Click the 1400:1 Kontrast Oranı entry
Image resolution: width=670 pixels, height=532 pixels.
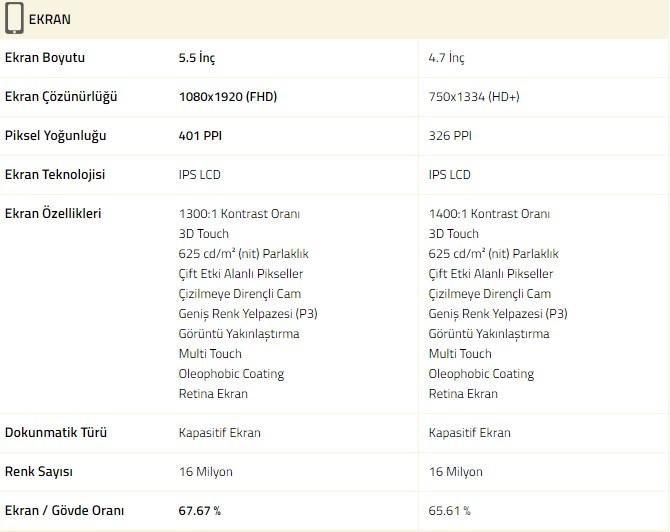click(489, 213)
